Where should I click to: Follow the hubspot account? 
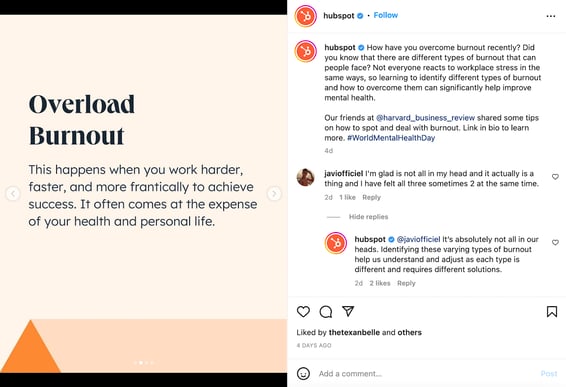386,15
